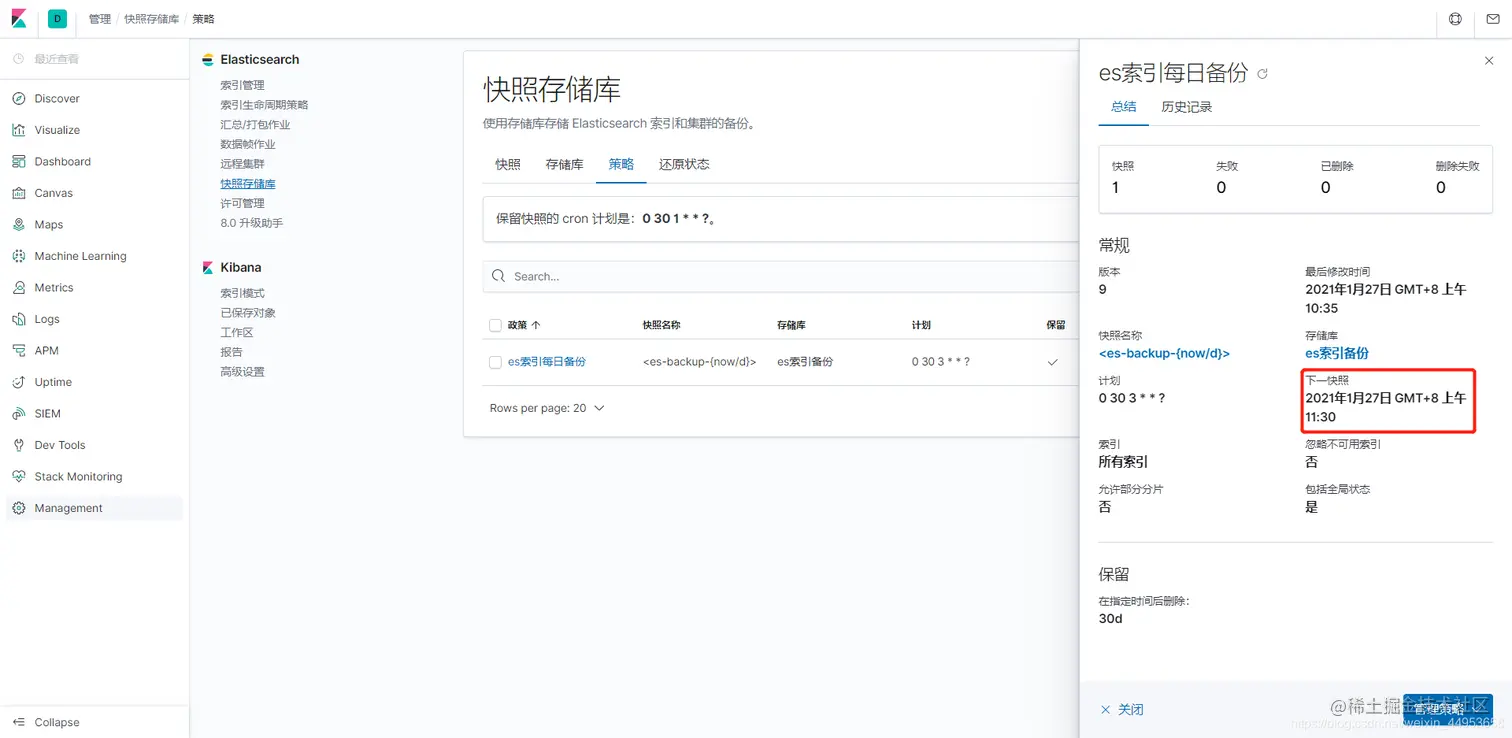Open 索引管理 in Elasticsearch menu

coord(242,86)
